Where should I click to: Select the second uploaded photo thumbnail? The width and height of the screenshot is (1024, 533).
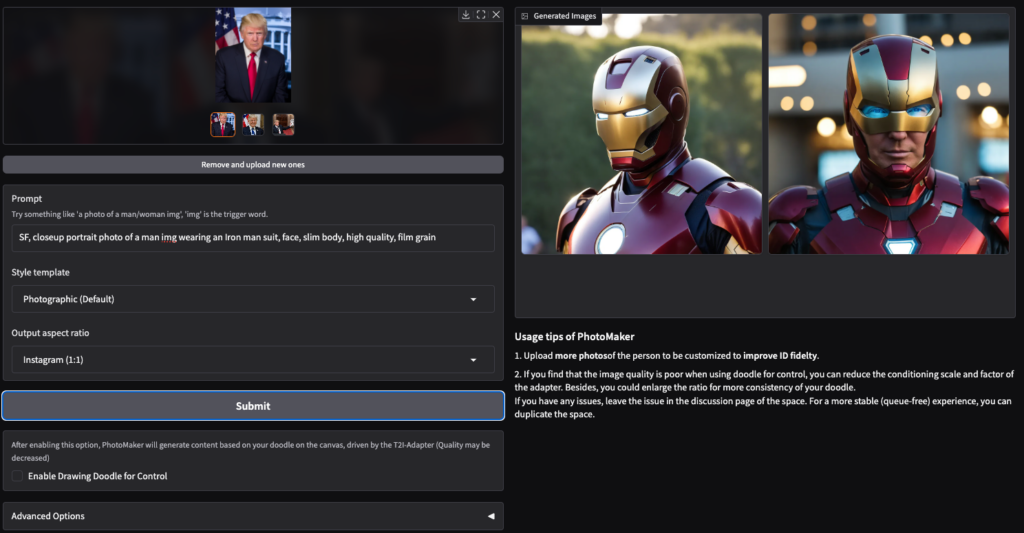(x=253, y=125)
